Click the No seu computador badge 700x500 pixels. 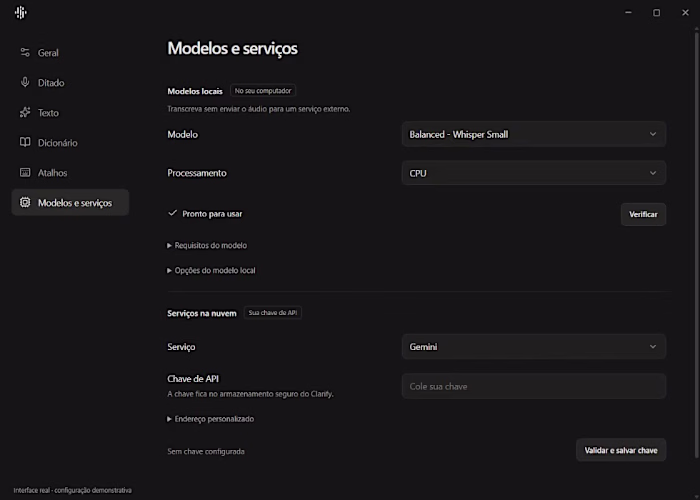pyautogui.click(x=263, y=91)
